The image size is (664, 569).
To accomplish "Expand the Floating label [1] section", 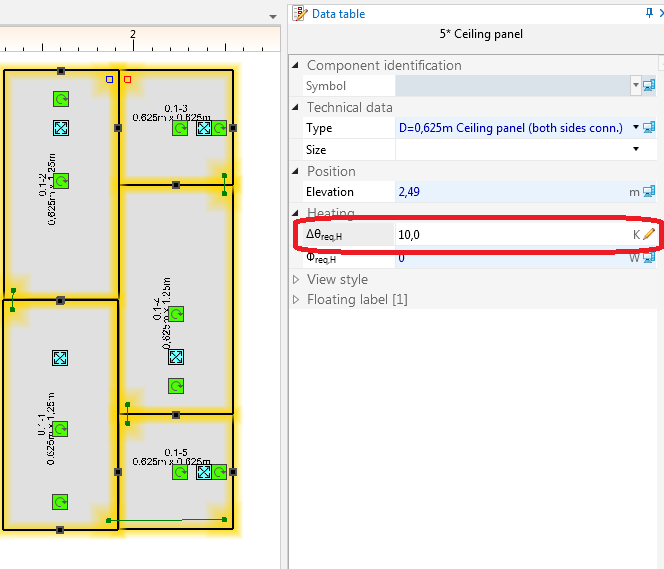I will 296,300.
